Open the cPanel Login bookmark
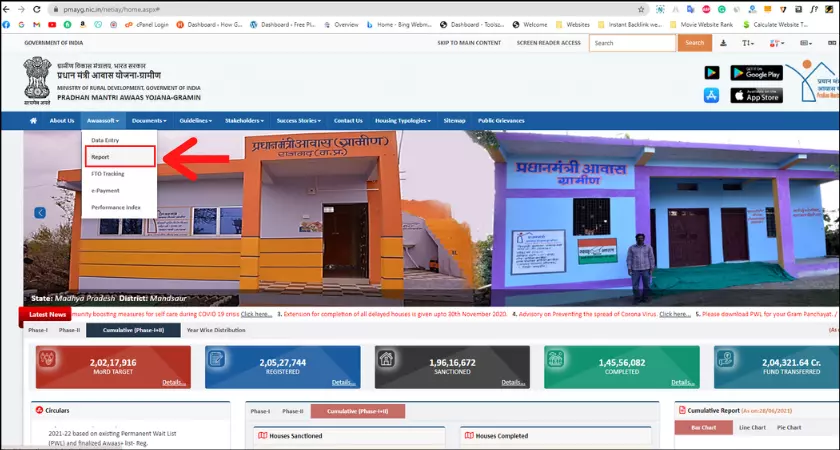Screen dimensions: 840x450 [147, 25]
